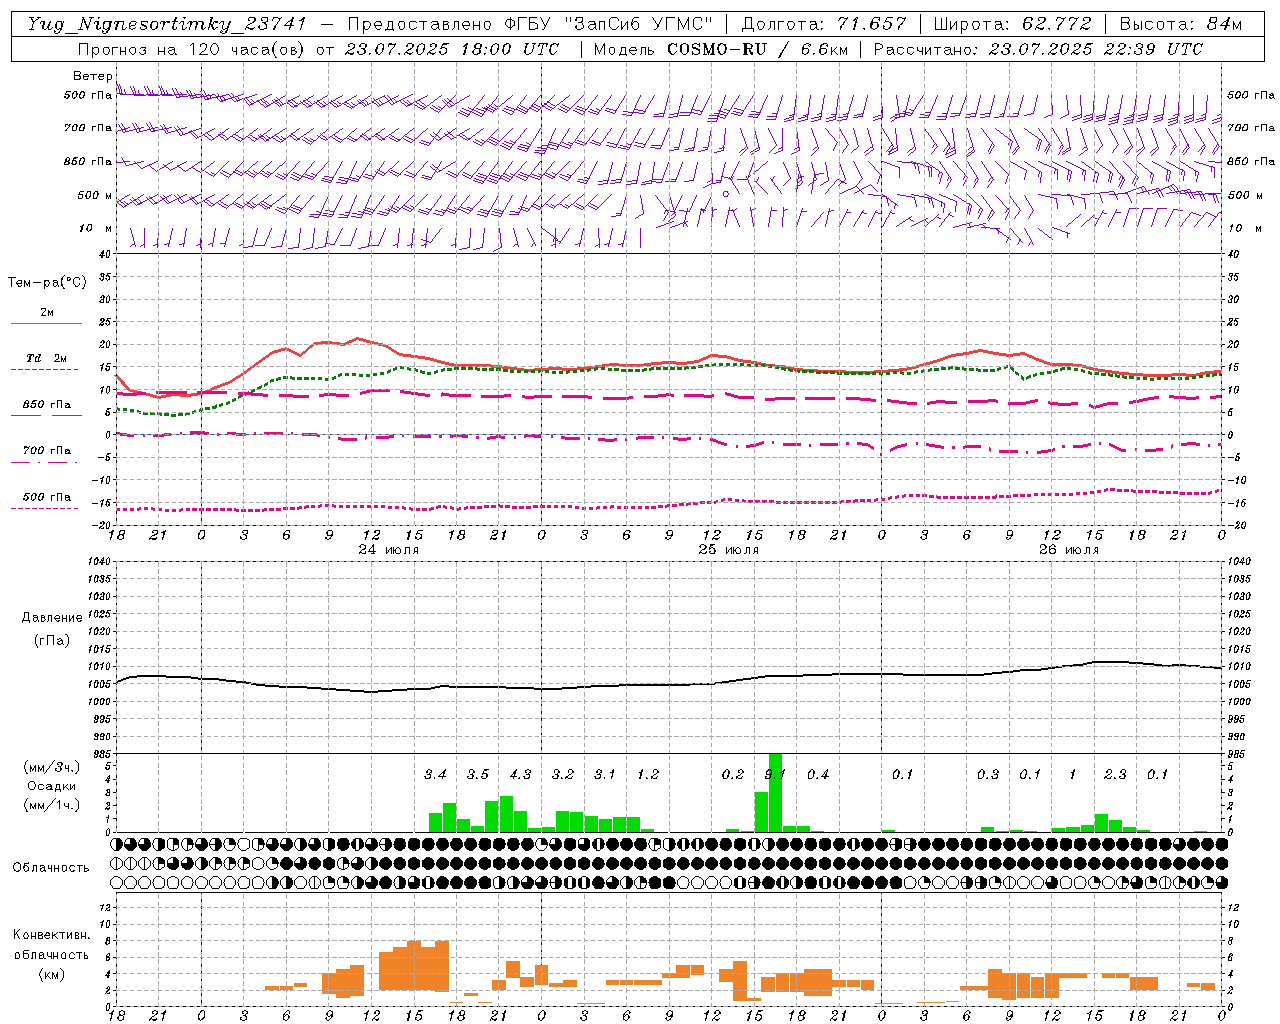Click the Td 2м dew point legend entry

(47, 358)
